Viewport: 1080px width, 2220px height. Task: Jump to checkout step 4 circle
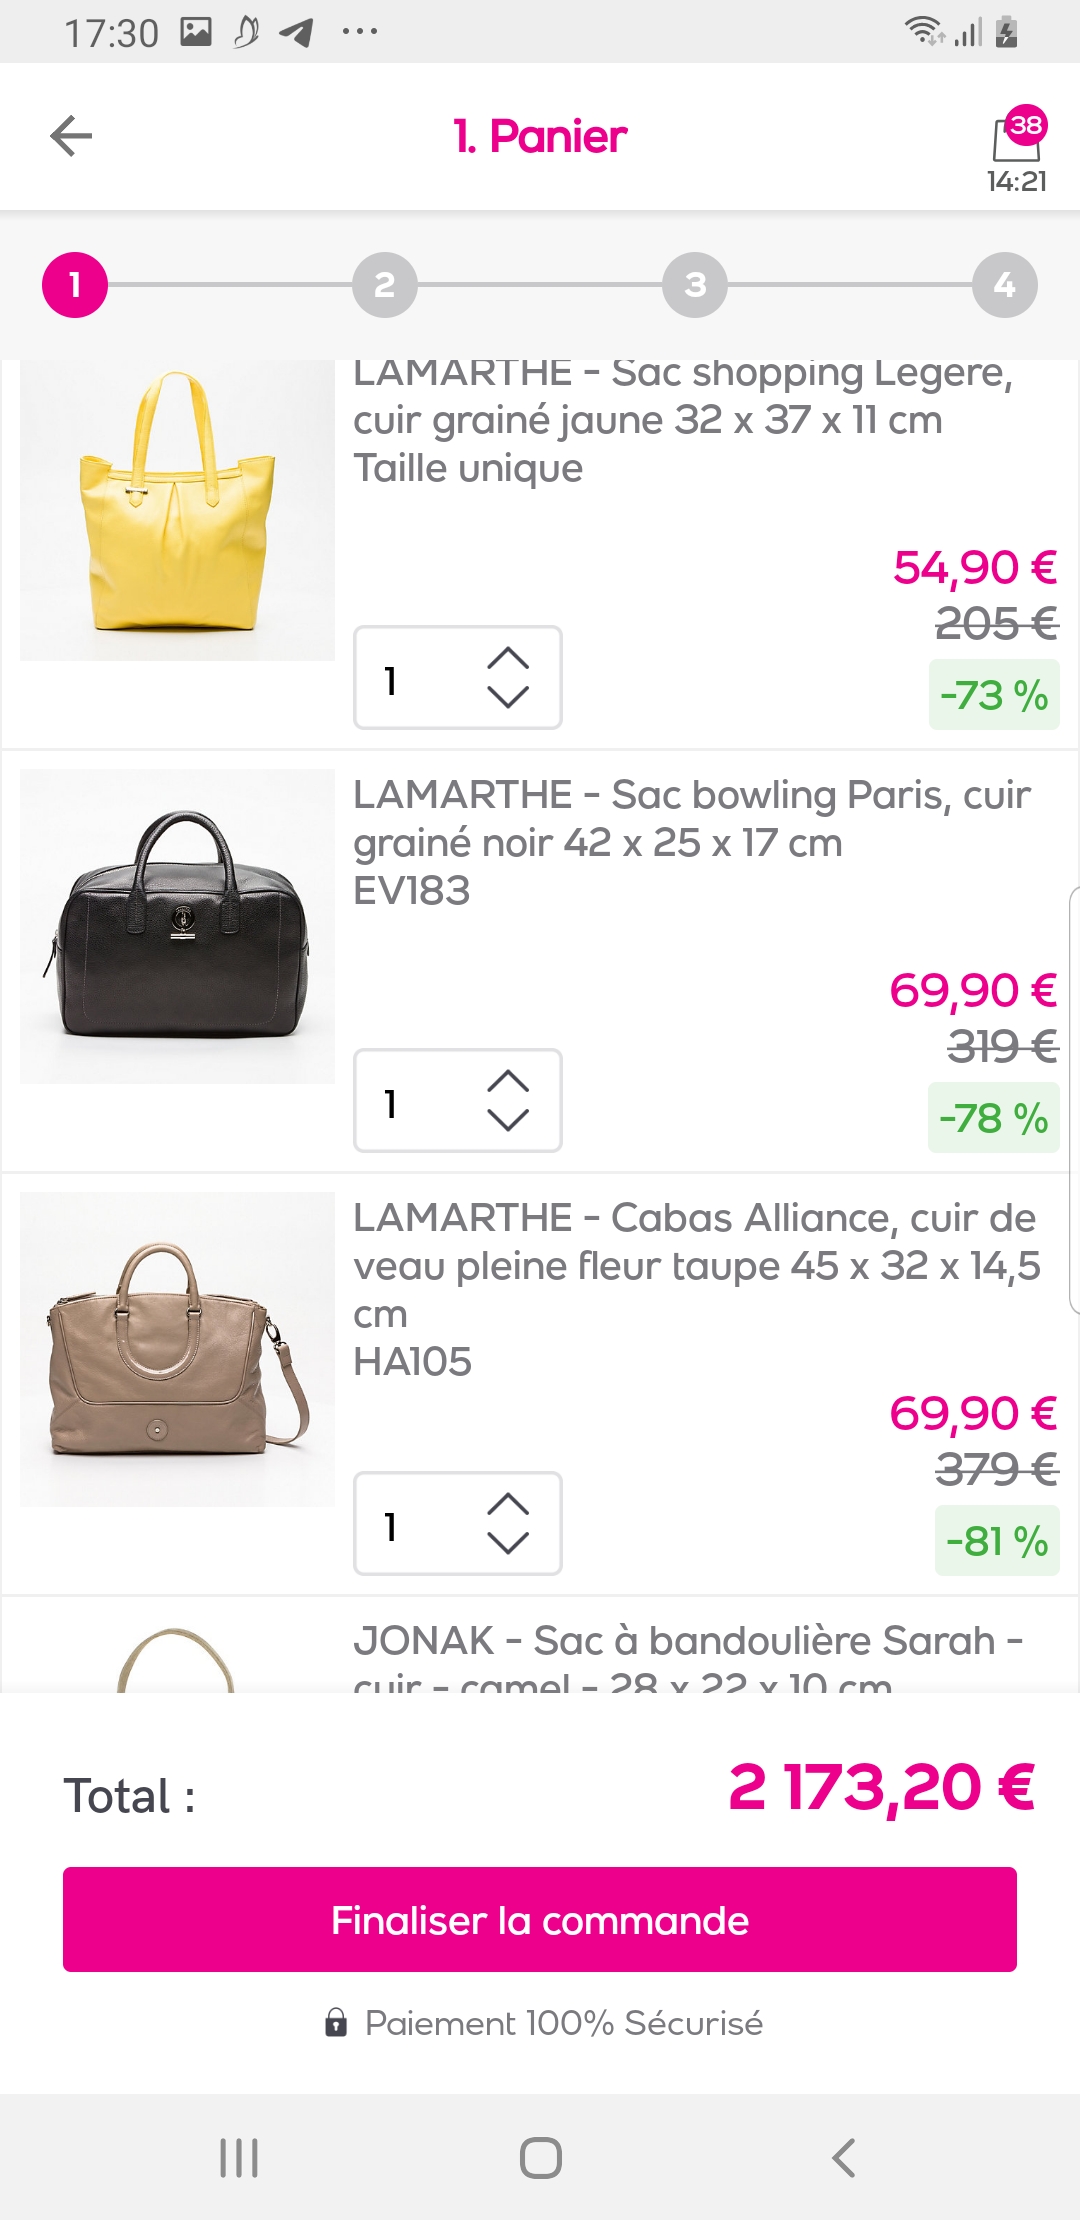coord(1004,285)
